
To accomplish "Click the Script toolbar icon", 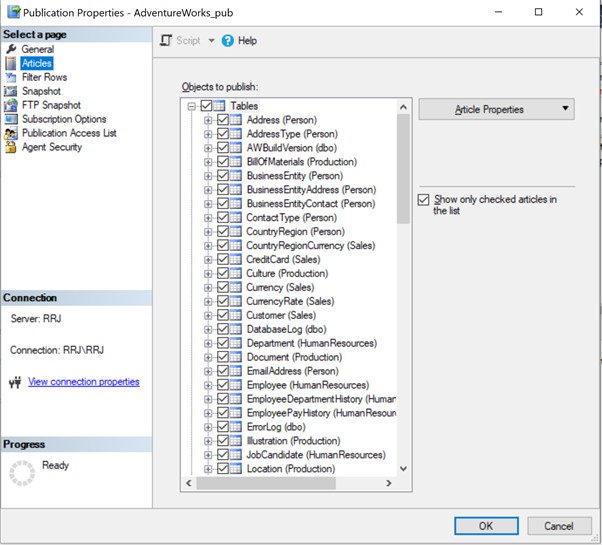I will coord(166,40).
